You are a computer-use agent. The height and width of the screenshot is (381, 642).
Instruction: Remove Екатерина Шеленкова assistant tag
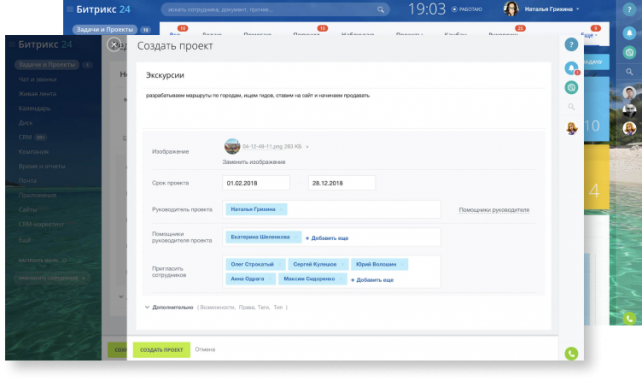[296, 237]
